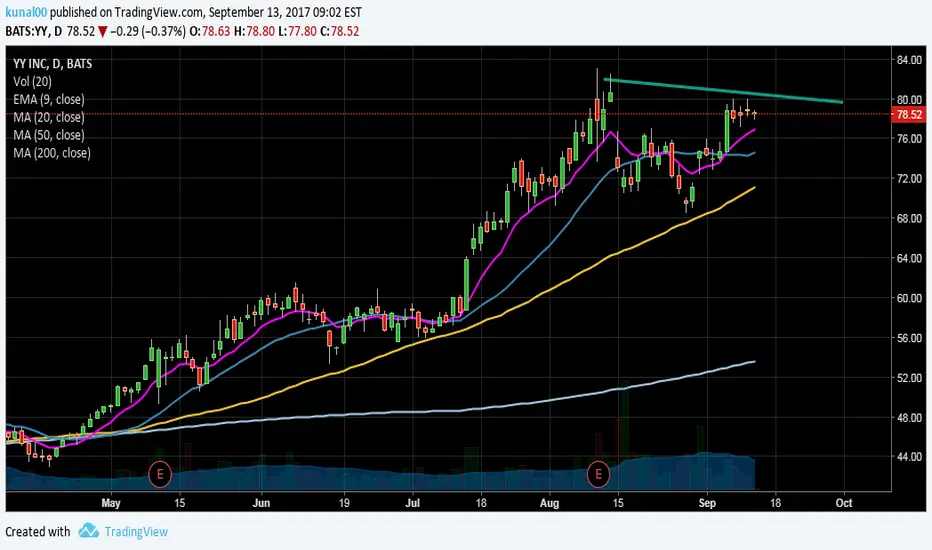
Task: Click the 52.00 price axis label
Action: (x=909, y=378)
